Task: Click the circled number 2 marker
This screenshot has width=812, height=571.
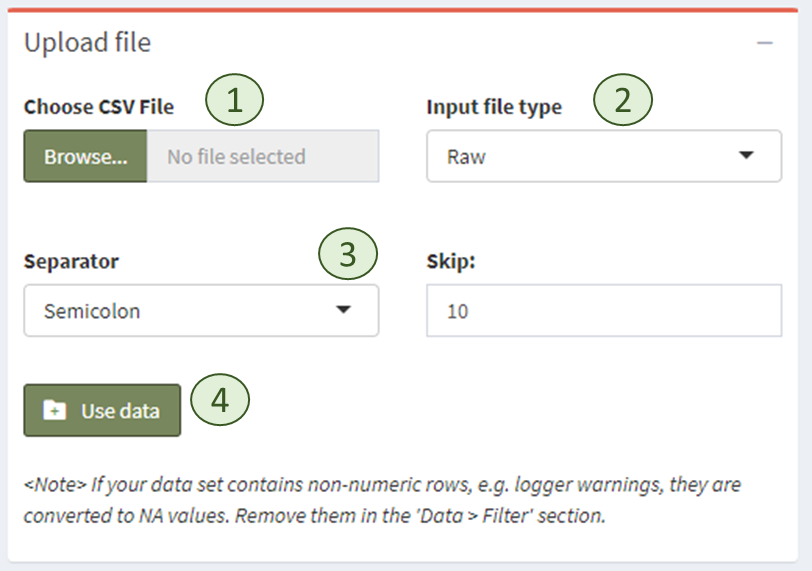Action: click(623, 101)
